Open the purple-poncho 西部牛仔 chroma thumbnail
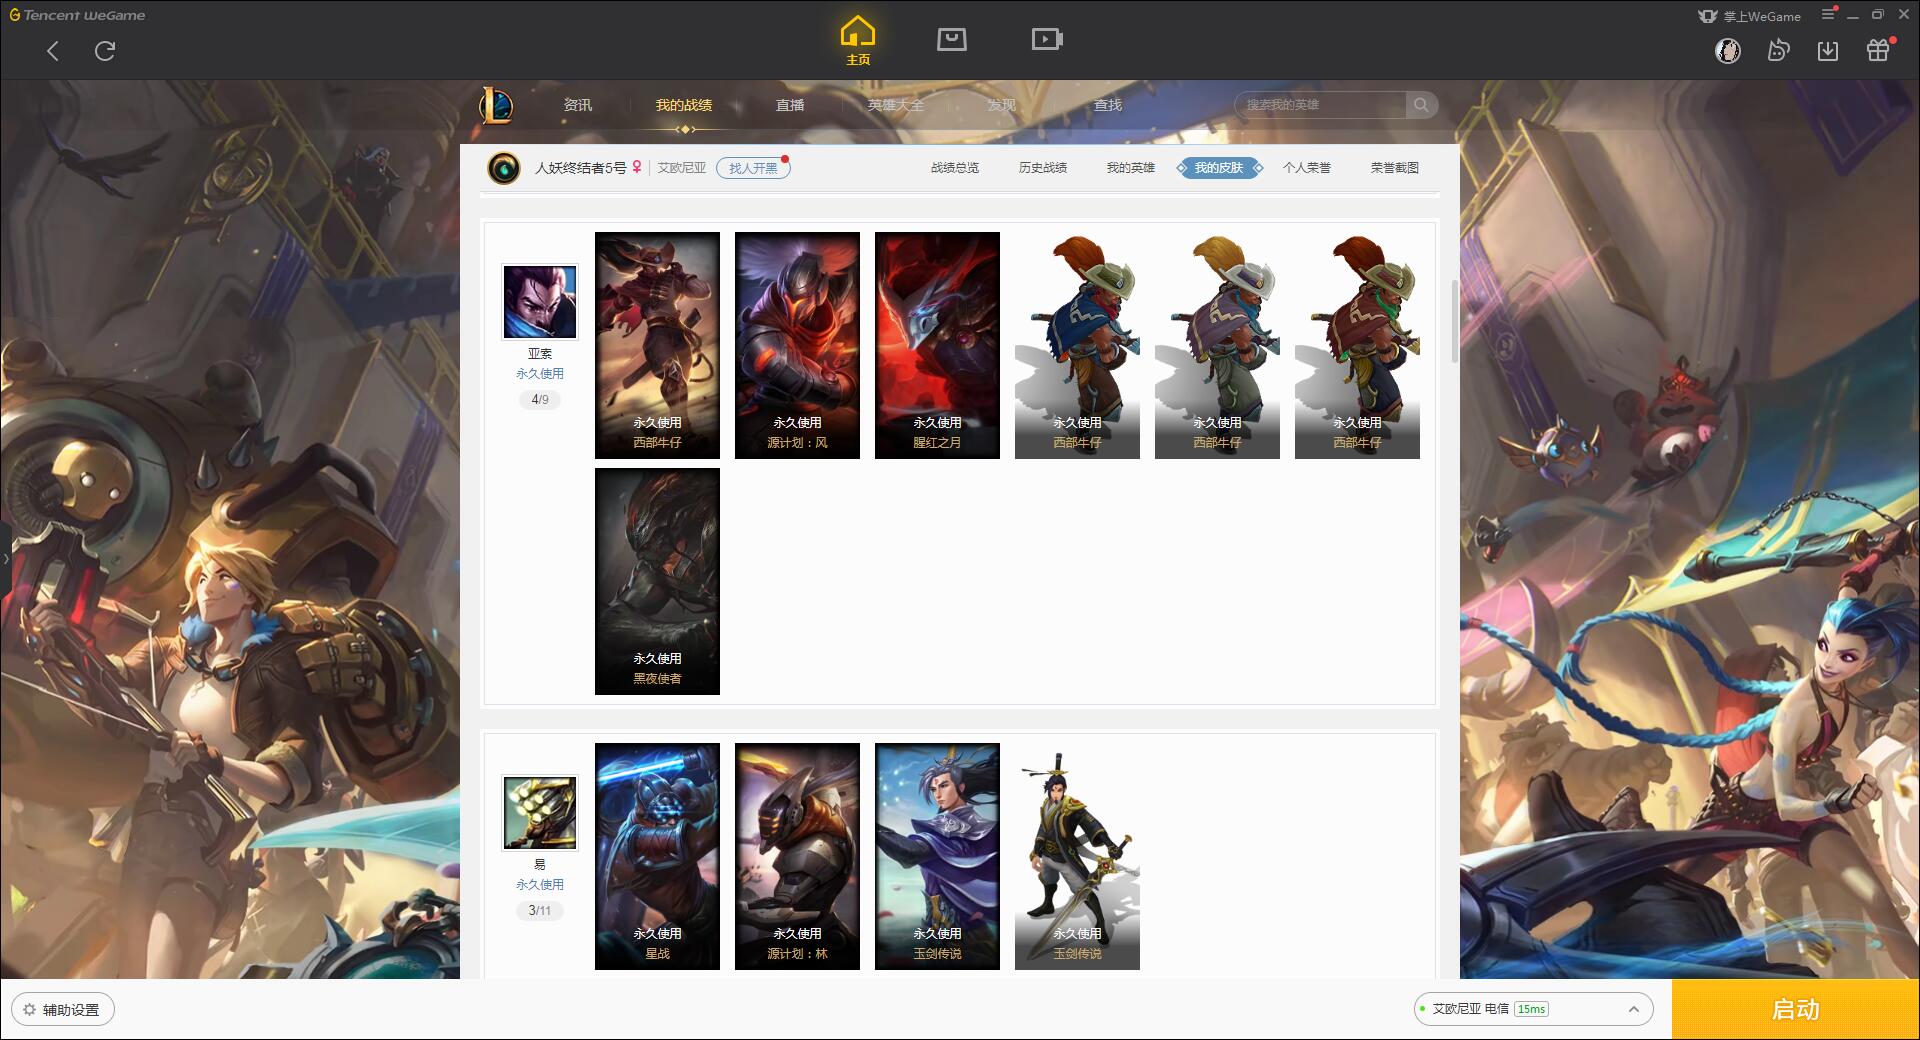The height and width of the screenshot is (1040, 1920). [x=1217, y=345]
